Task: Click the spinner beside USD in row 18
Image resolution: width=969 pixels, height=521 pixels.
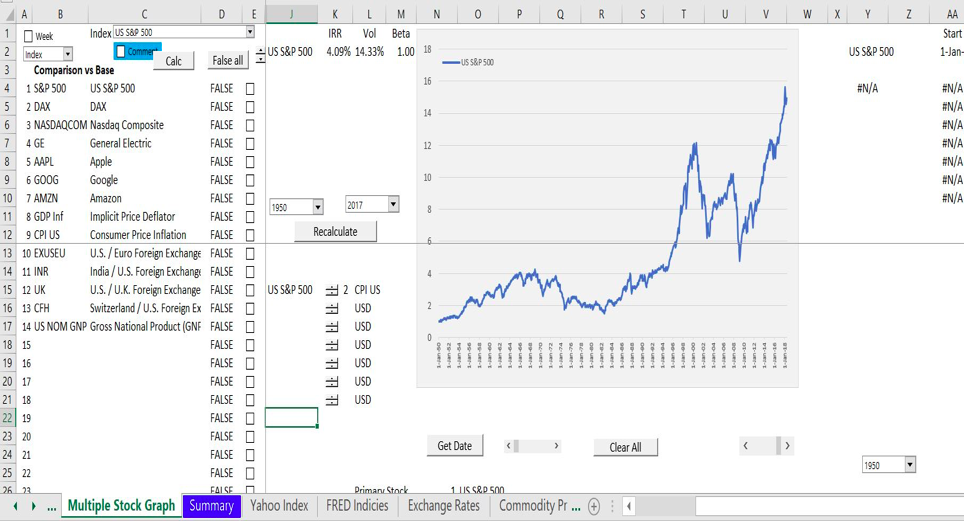Action: pos(332,345)
